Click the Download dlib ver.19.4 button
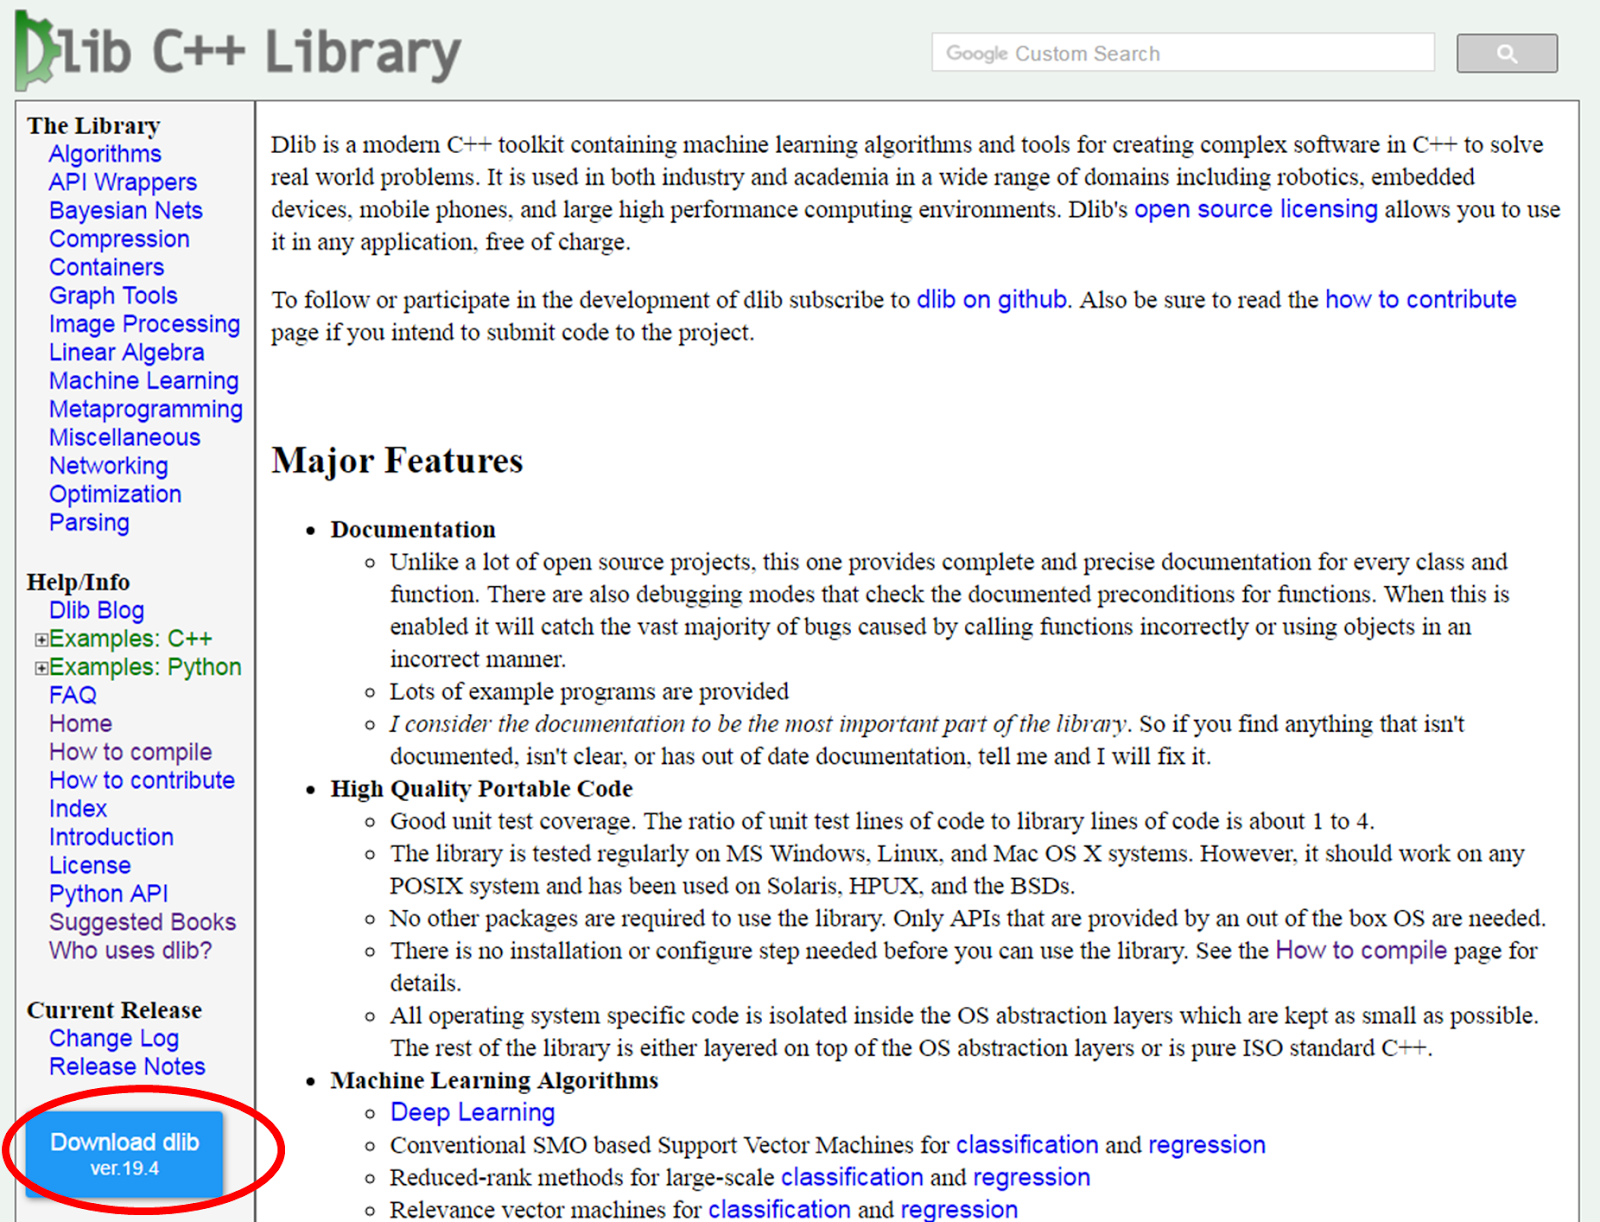The image size is (1600, 1222). tap(125, 1153)
